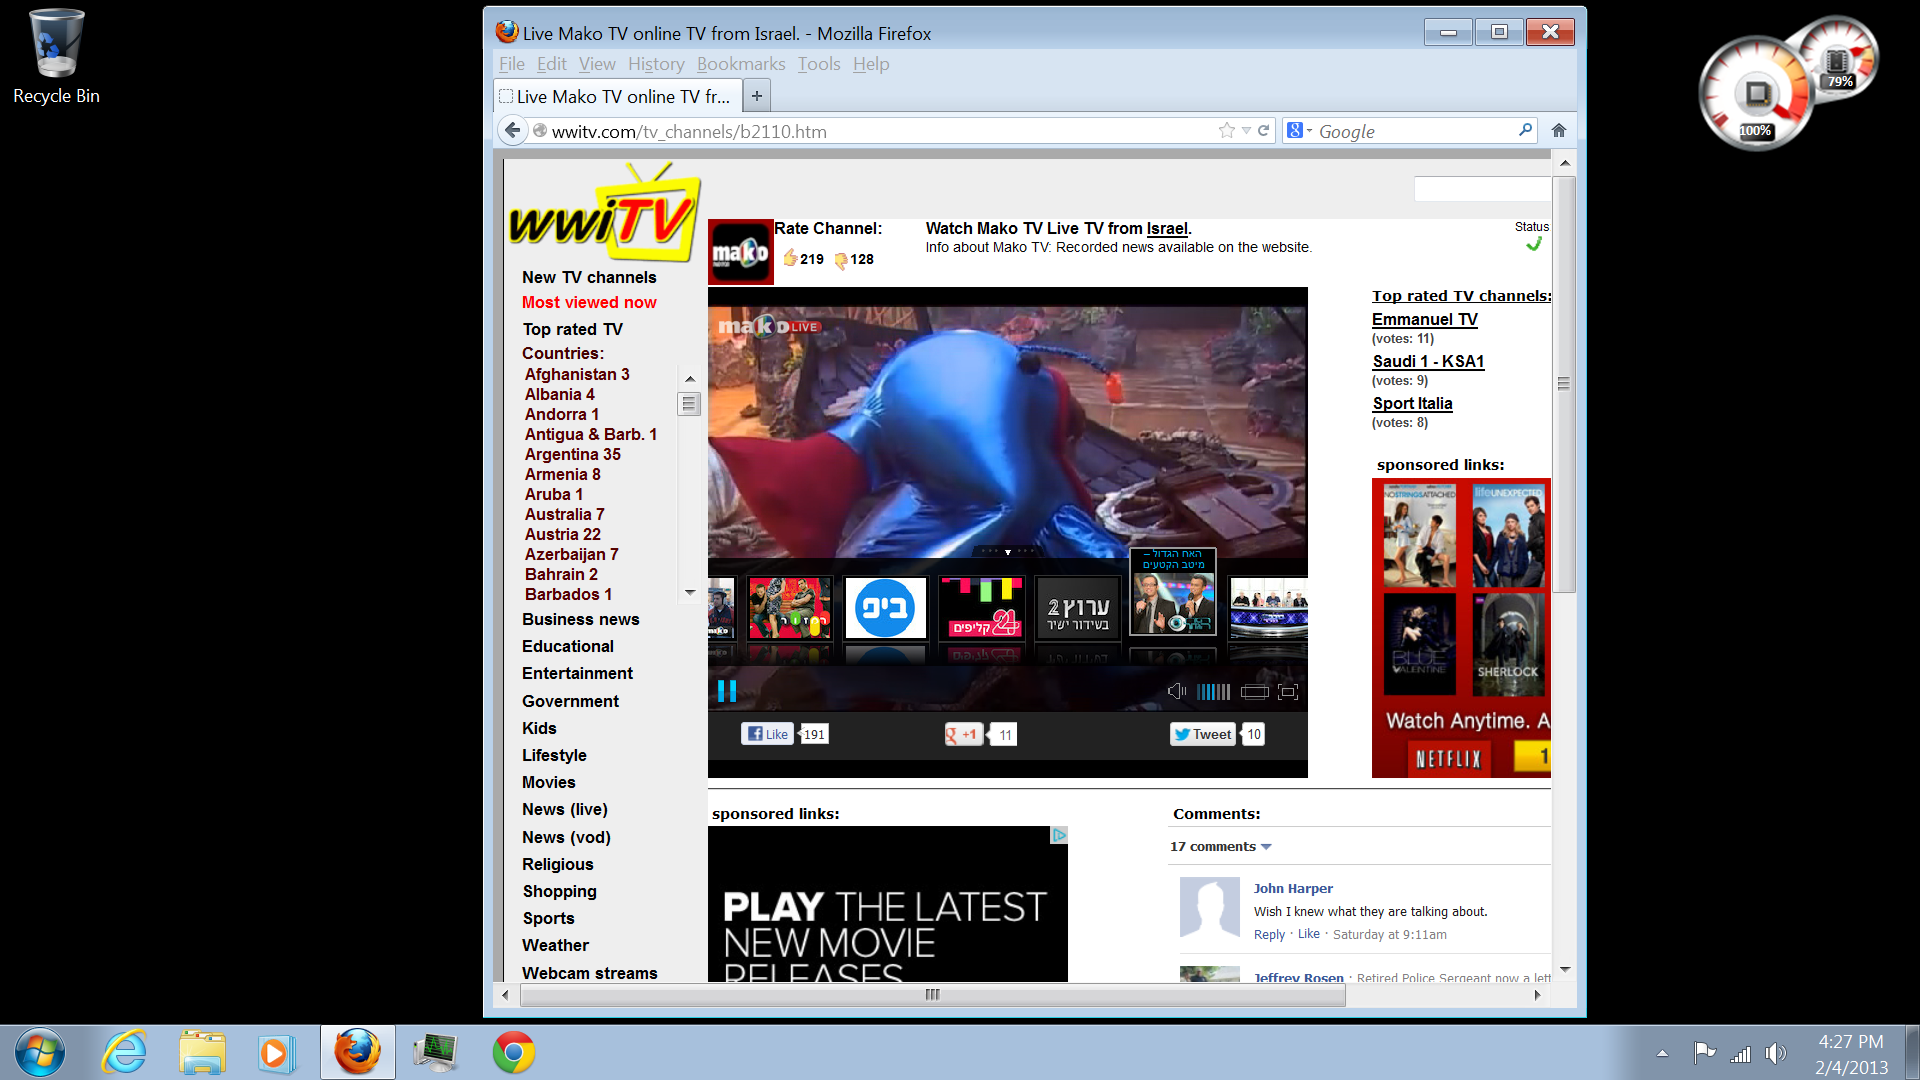Image resolution: width=1920 pixels, height=1080 pixels.
Task: Open the Bookmarks menu
Action: 741,64
